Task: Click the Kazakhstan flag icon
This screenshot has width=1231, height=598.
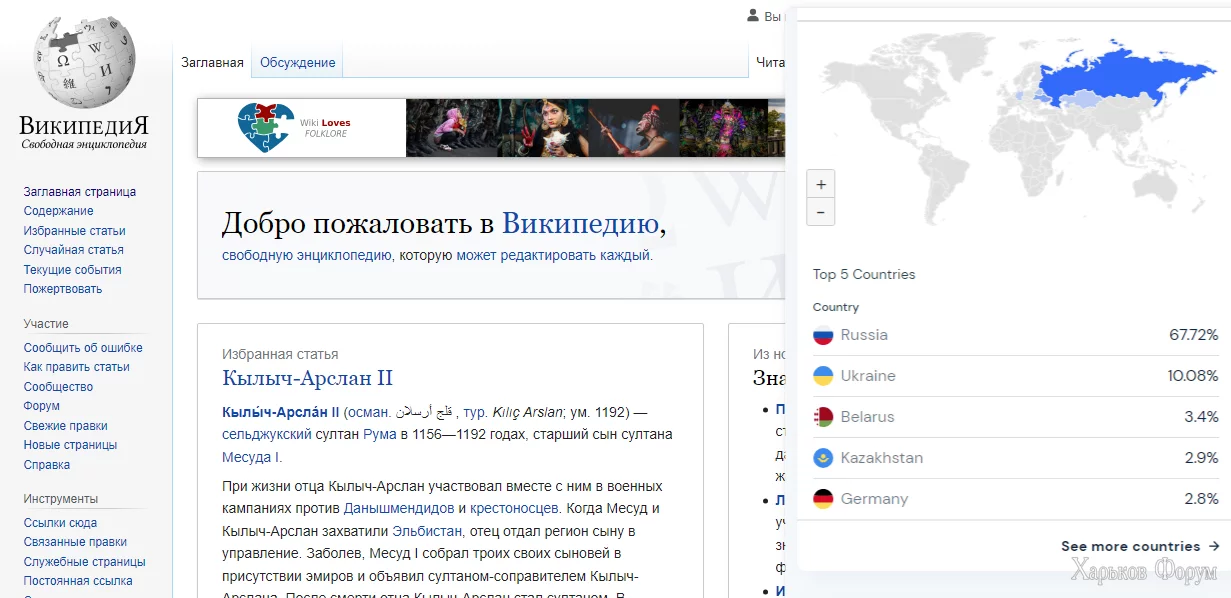Action: (x=823, y=458)
